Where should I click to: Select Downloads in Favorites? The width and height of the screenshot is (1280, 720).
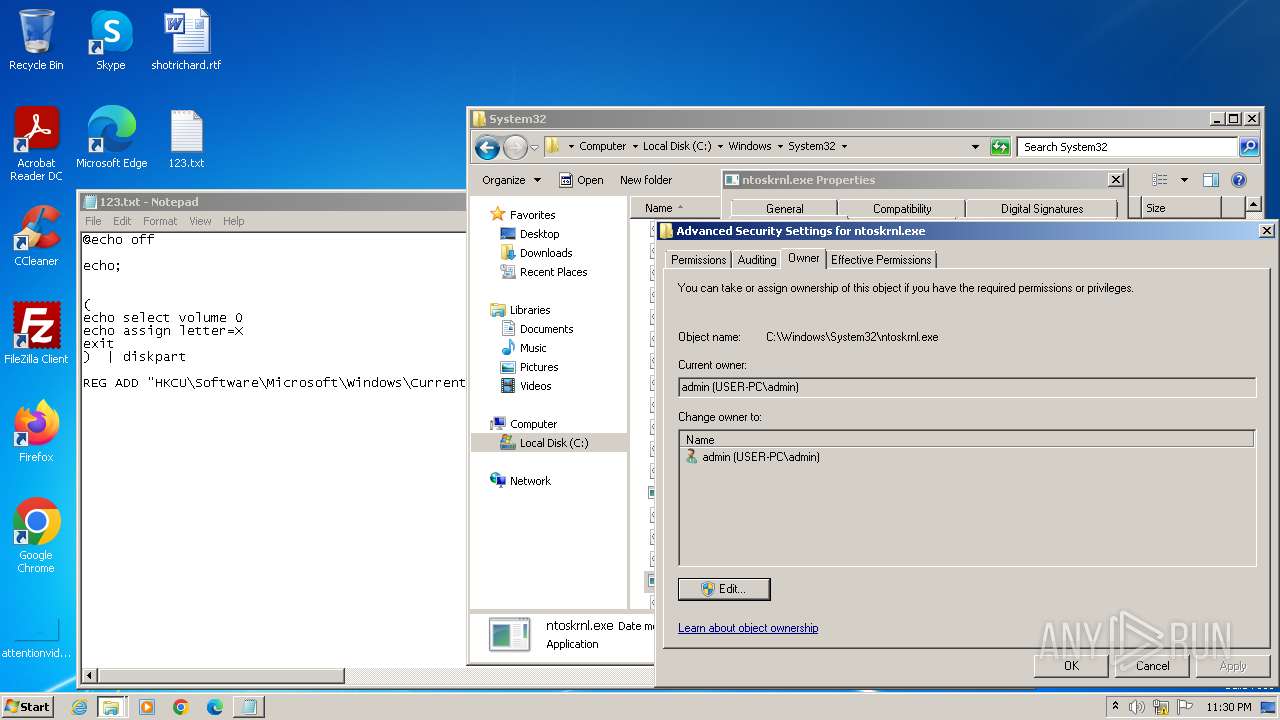[x=546, y=253]
